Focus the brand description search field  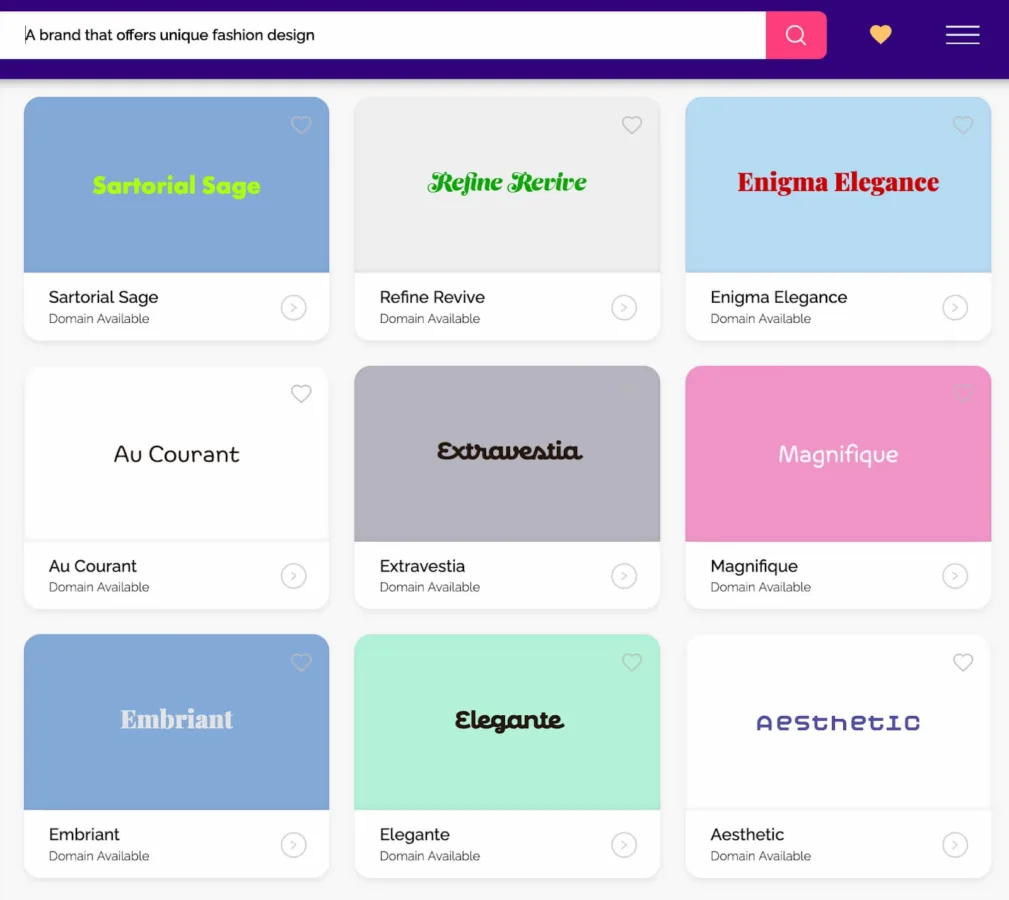[383, 35]
